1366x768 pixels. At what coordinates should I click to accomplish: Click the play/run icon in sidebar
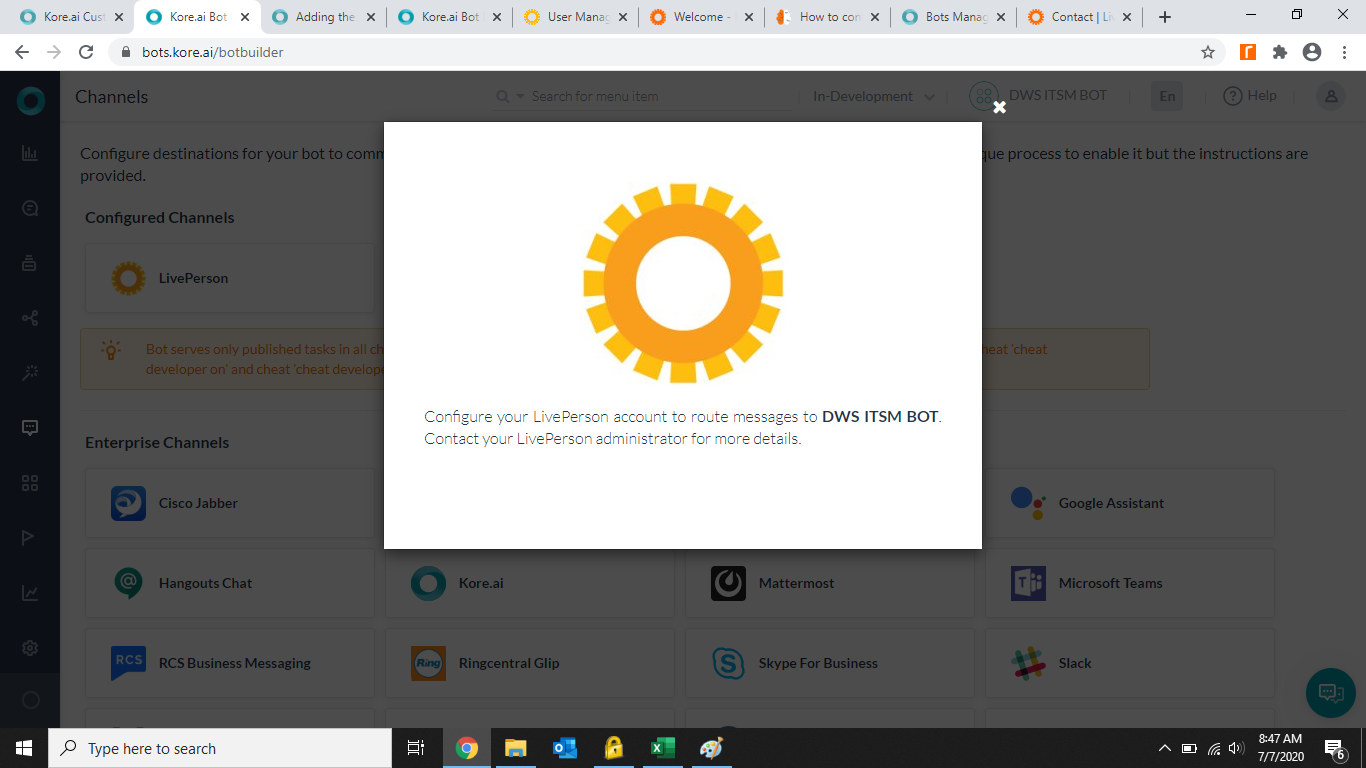pyautogui.click(x=29, y=538)
